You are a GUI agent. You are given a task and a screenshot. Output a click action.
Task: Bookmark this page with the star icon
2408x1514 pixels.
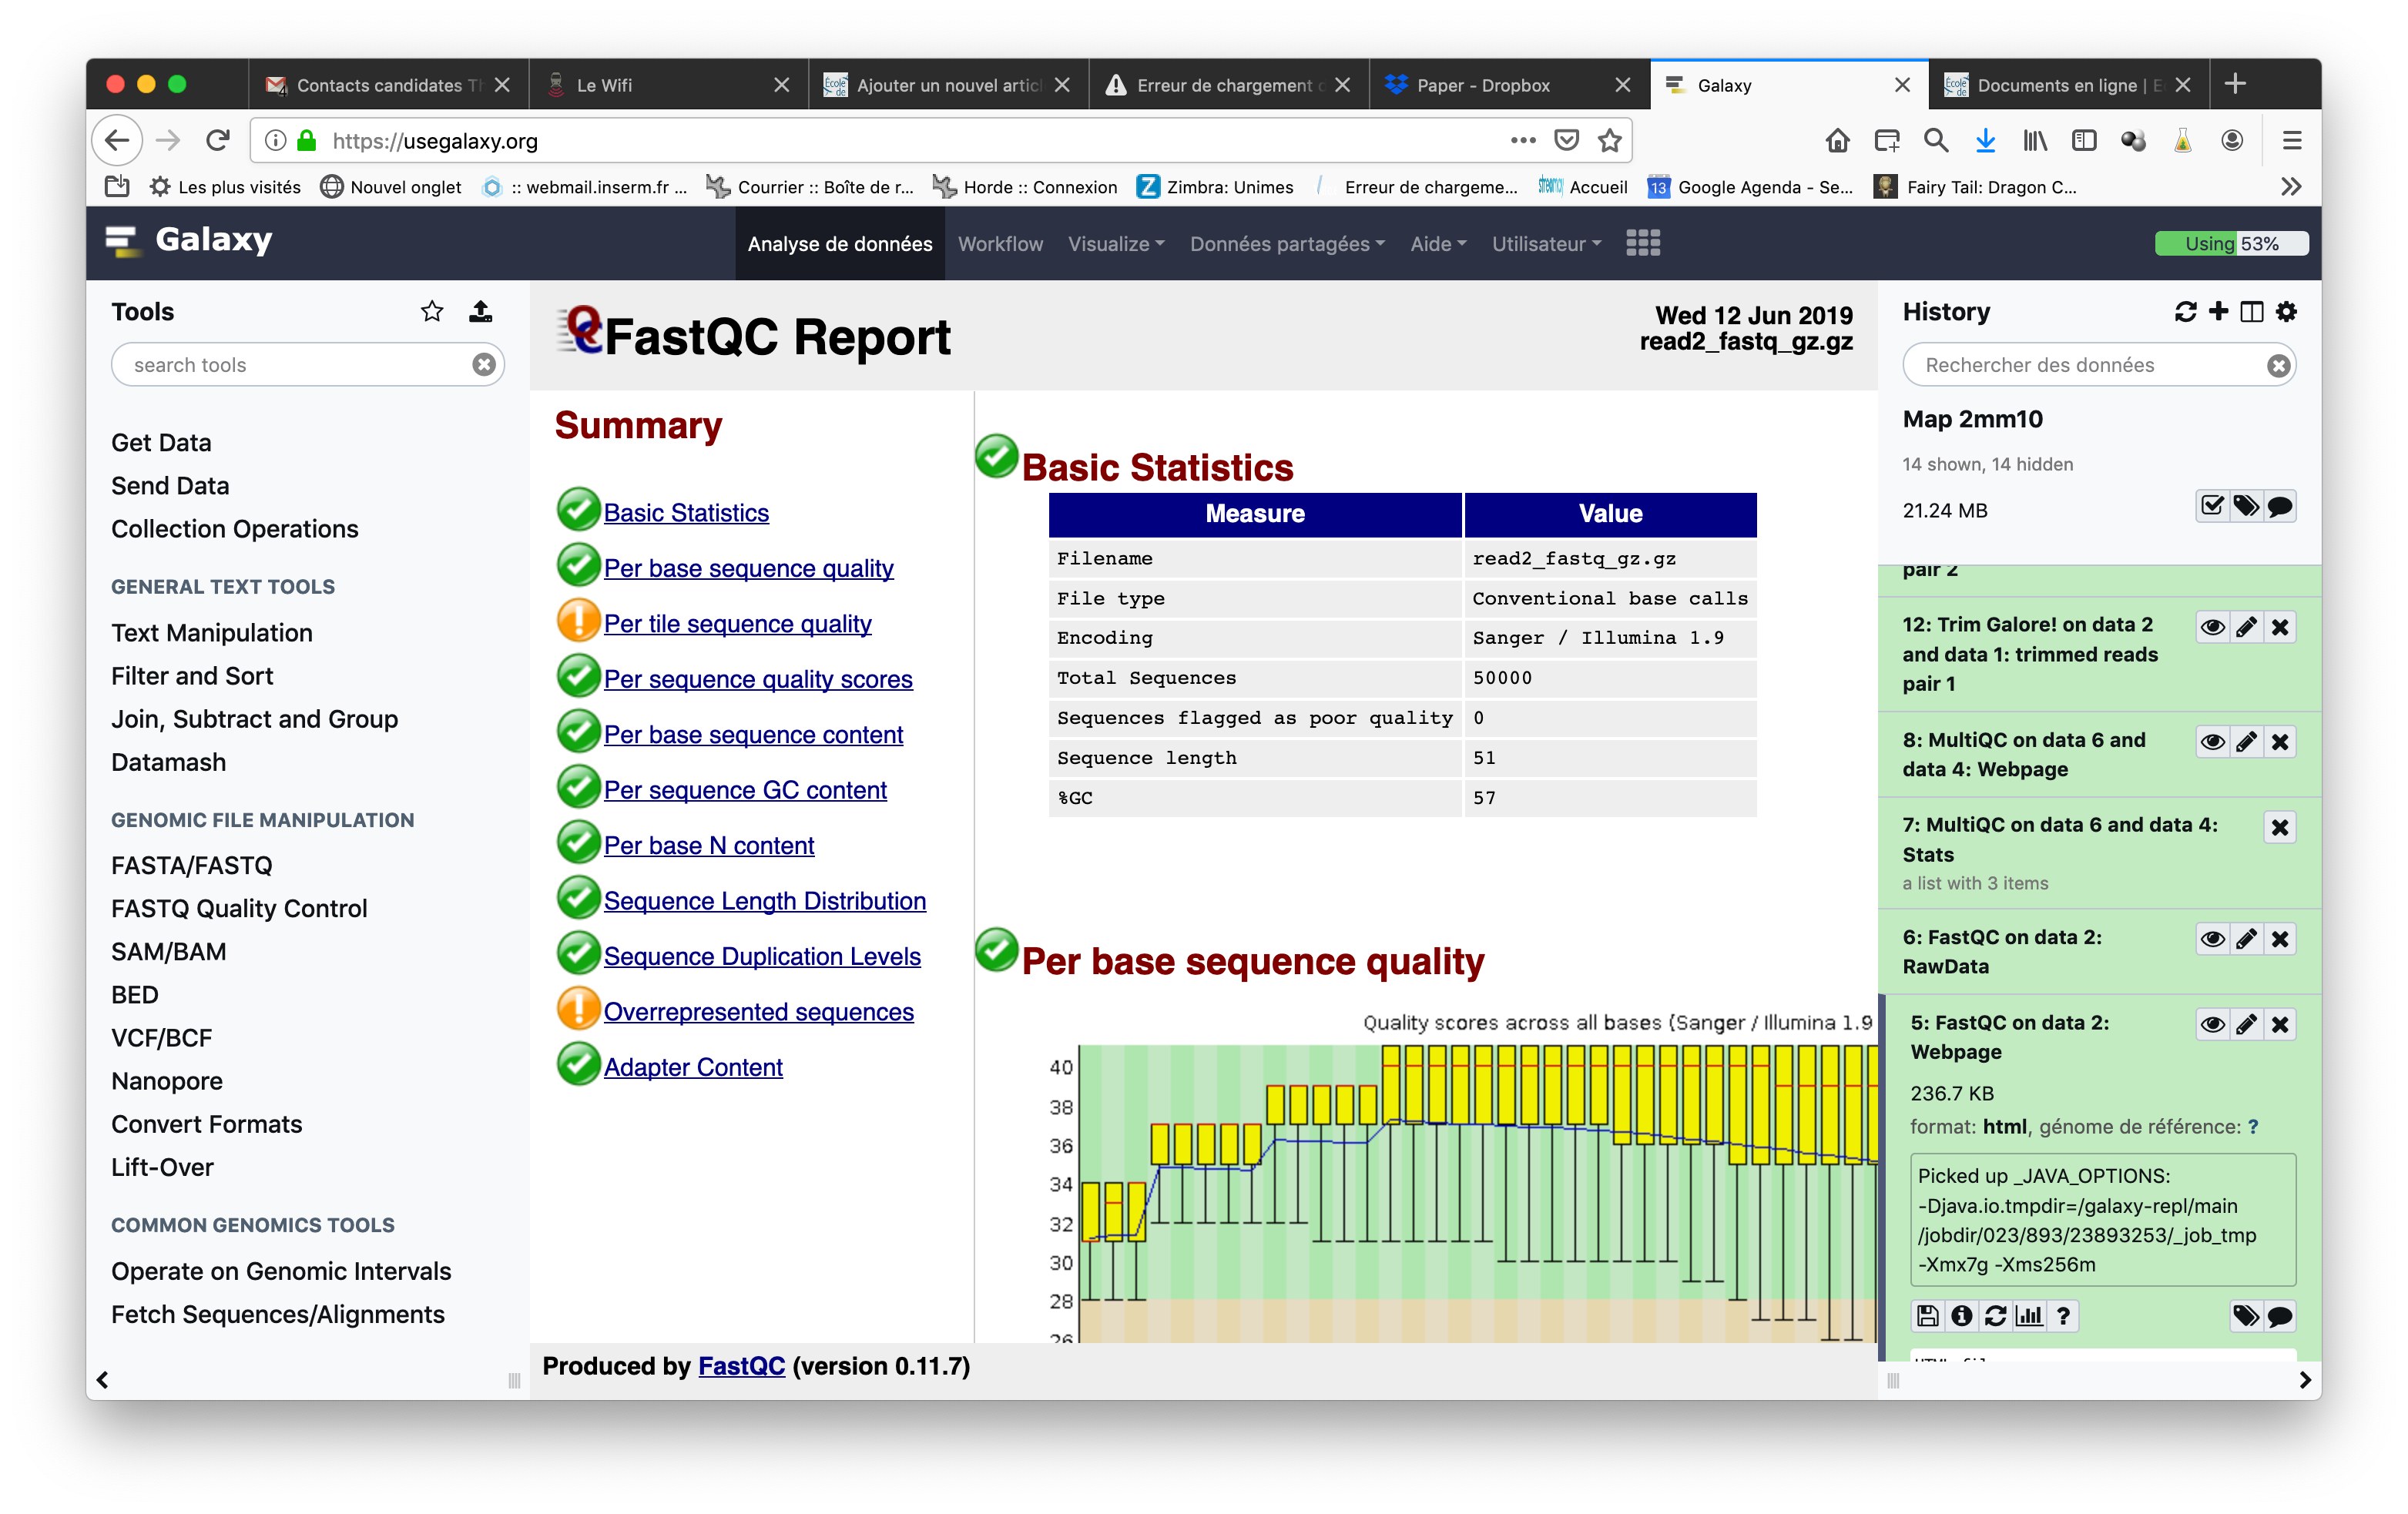1609,141
